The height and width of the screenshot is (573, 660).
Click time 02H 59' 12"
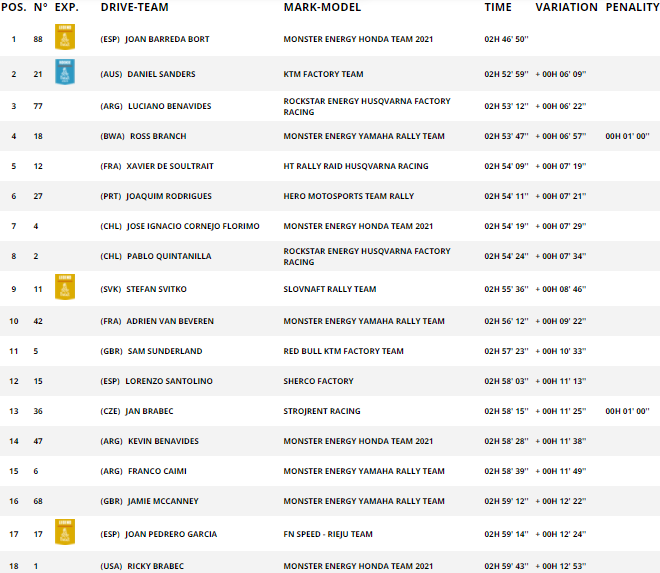[x=506, y=501]
